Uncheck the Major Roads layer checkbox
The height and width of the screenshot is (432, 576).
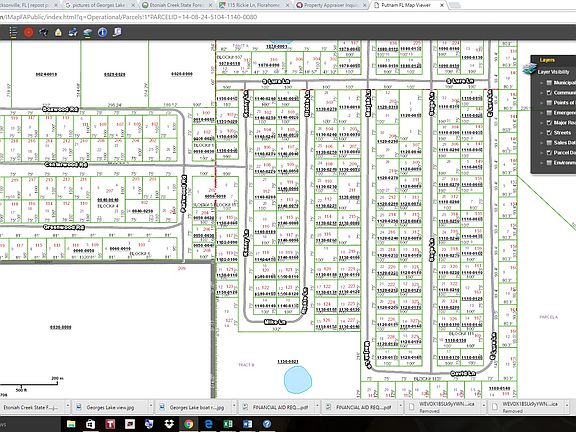pos(550,122)
